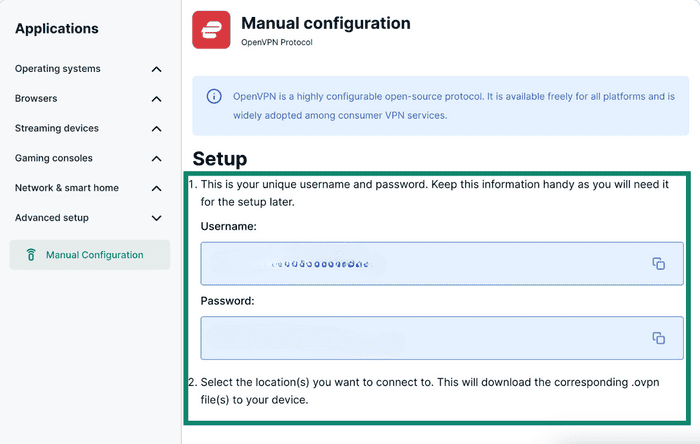
Task: Click the OpenVPN description notice text
Action: point(454,106)
